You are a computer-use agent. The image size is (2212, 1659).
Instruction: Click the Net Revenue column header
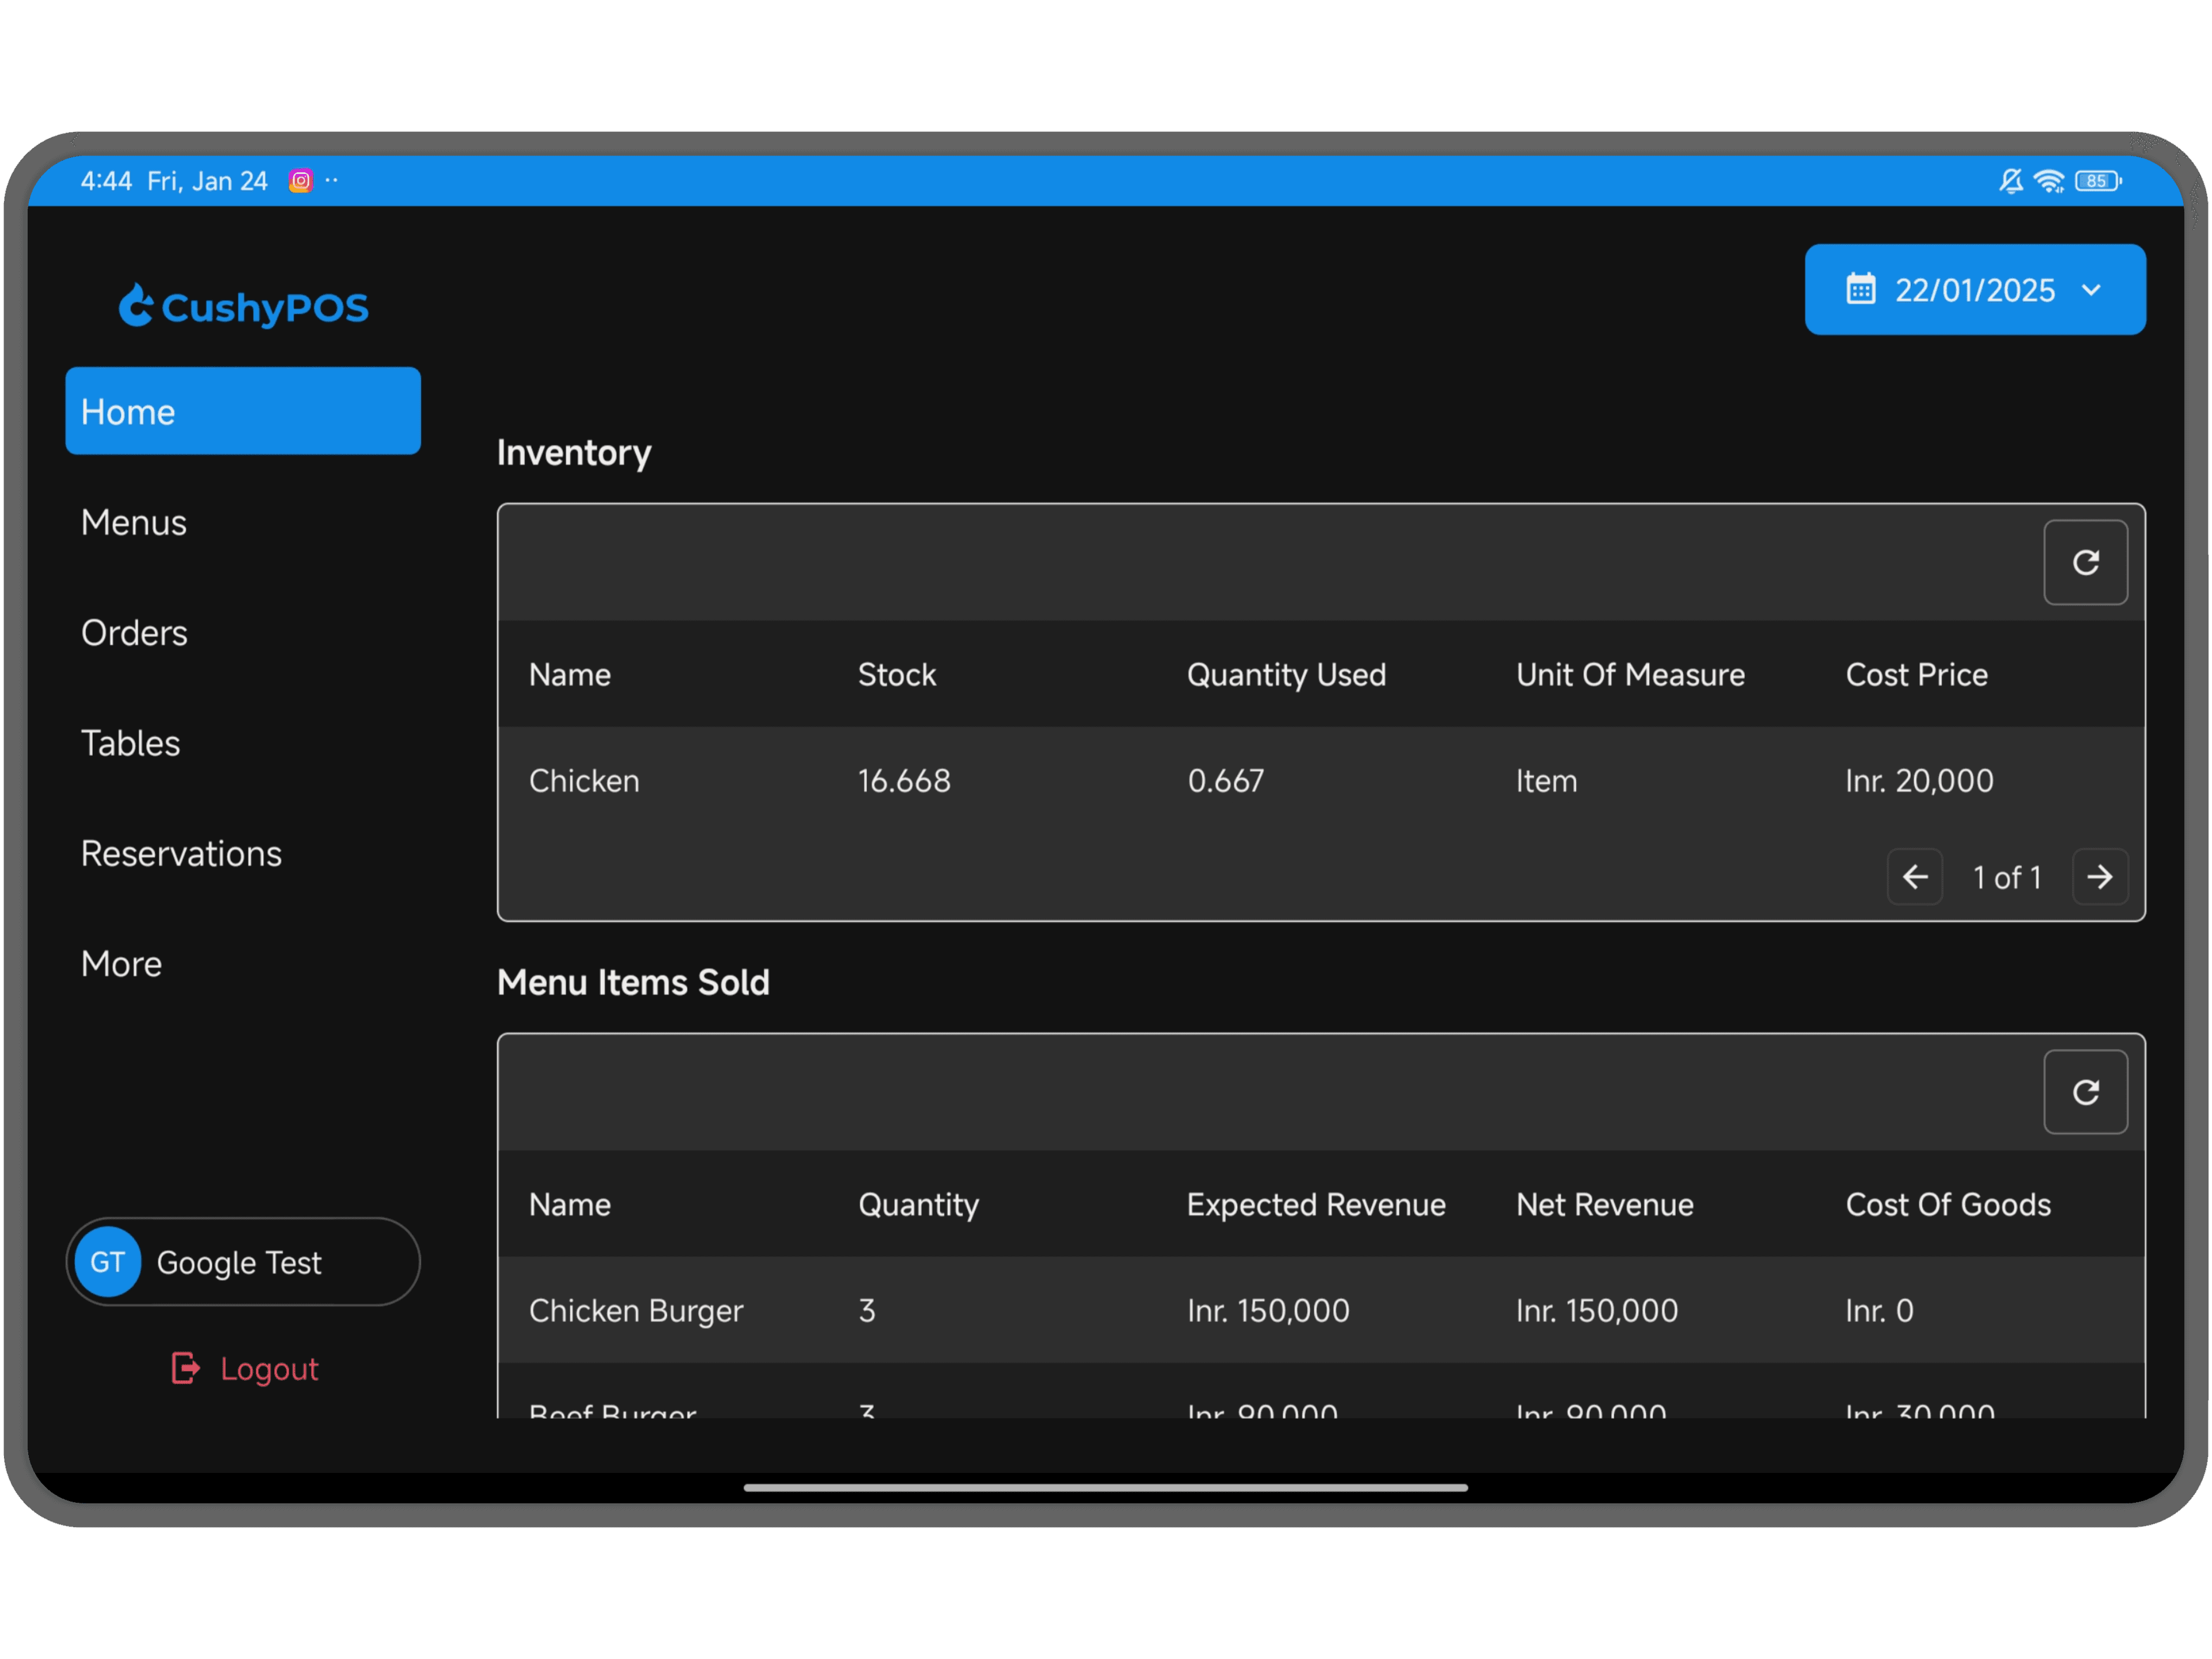coord(1604,1205)
